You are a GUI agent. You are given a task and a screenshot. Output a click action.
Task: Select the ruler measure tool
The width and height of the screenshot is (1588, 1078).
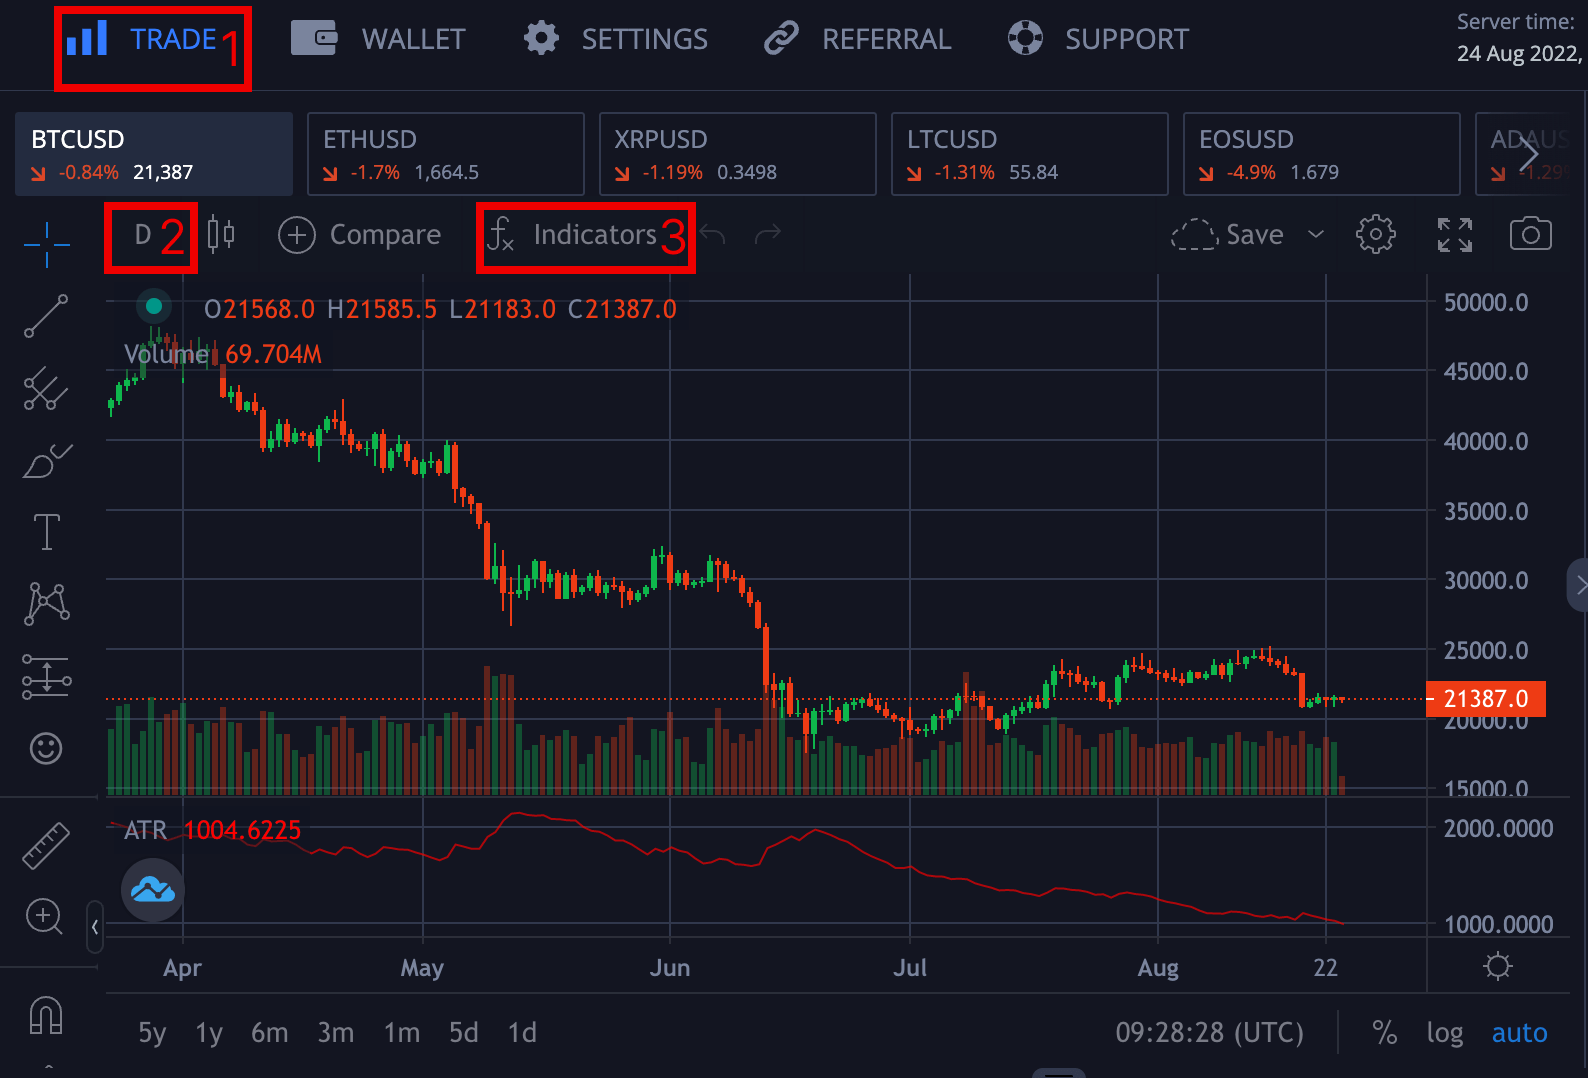pos(46,845)
